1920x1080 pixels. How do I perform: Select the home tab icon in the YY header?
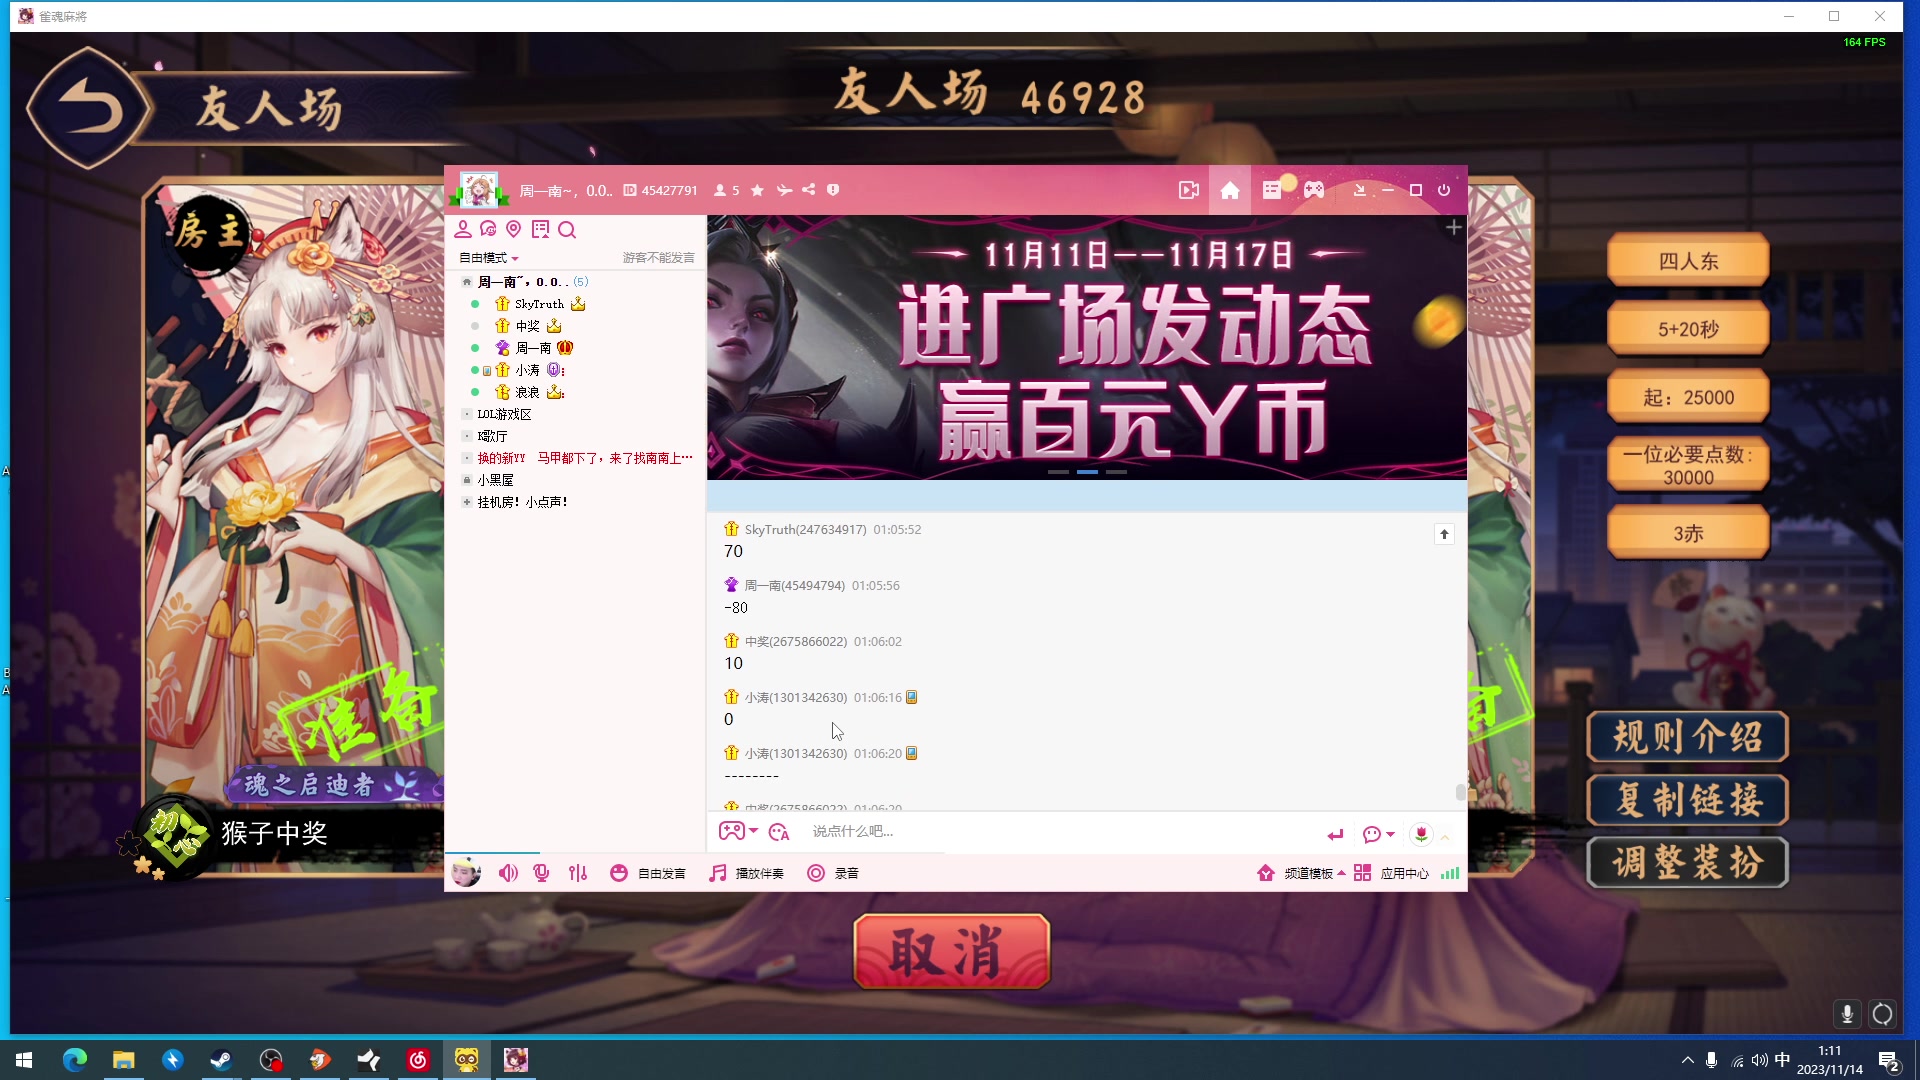point(1230,190)
